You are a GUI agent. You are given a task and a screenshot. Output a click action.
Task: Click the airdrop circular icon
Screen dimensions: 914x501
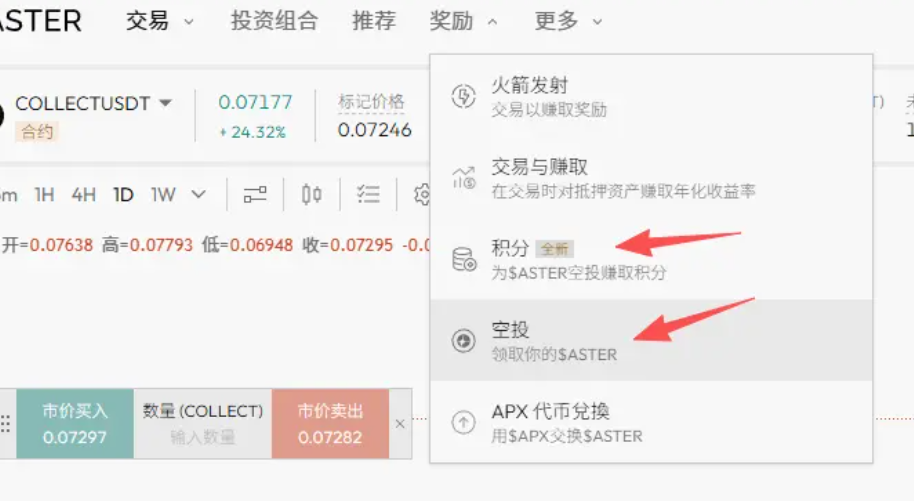point(463,341)
